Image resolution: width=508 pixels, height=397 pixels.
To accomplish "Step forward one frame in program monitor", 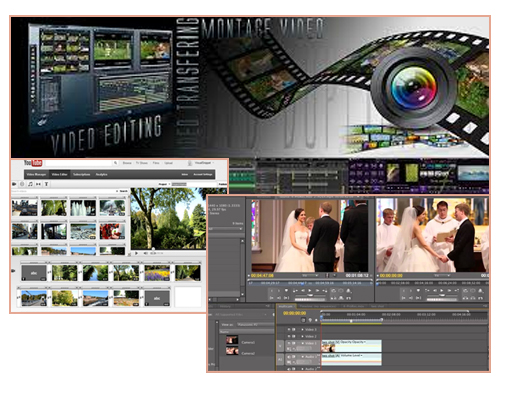I will (x=449, y=291).
